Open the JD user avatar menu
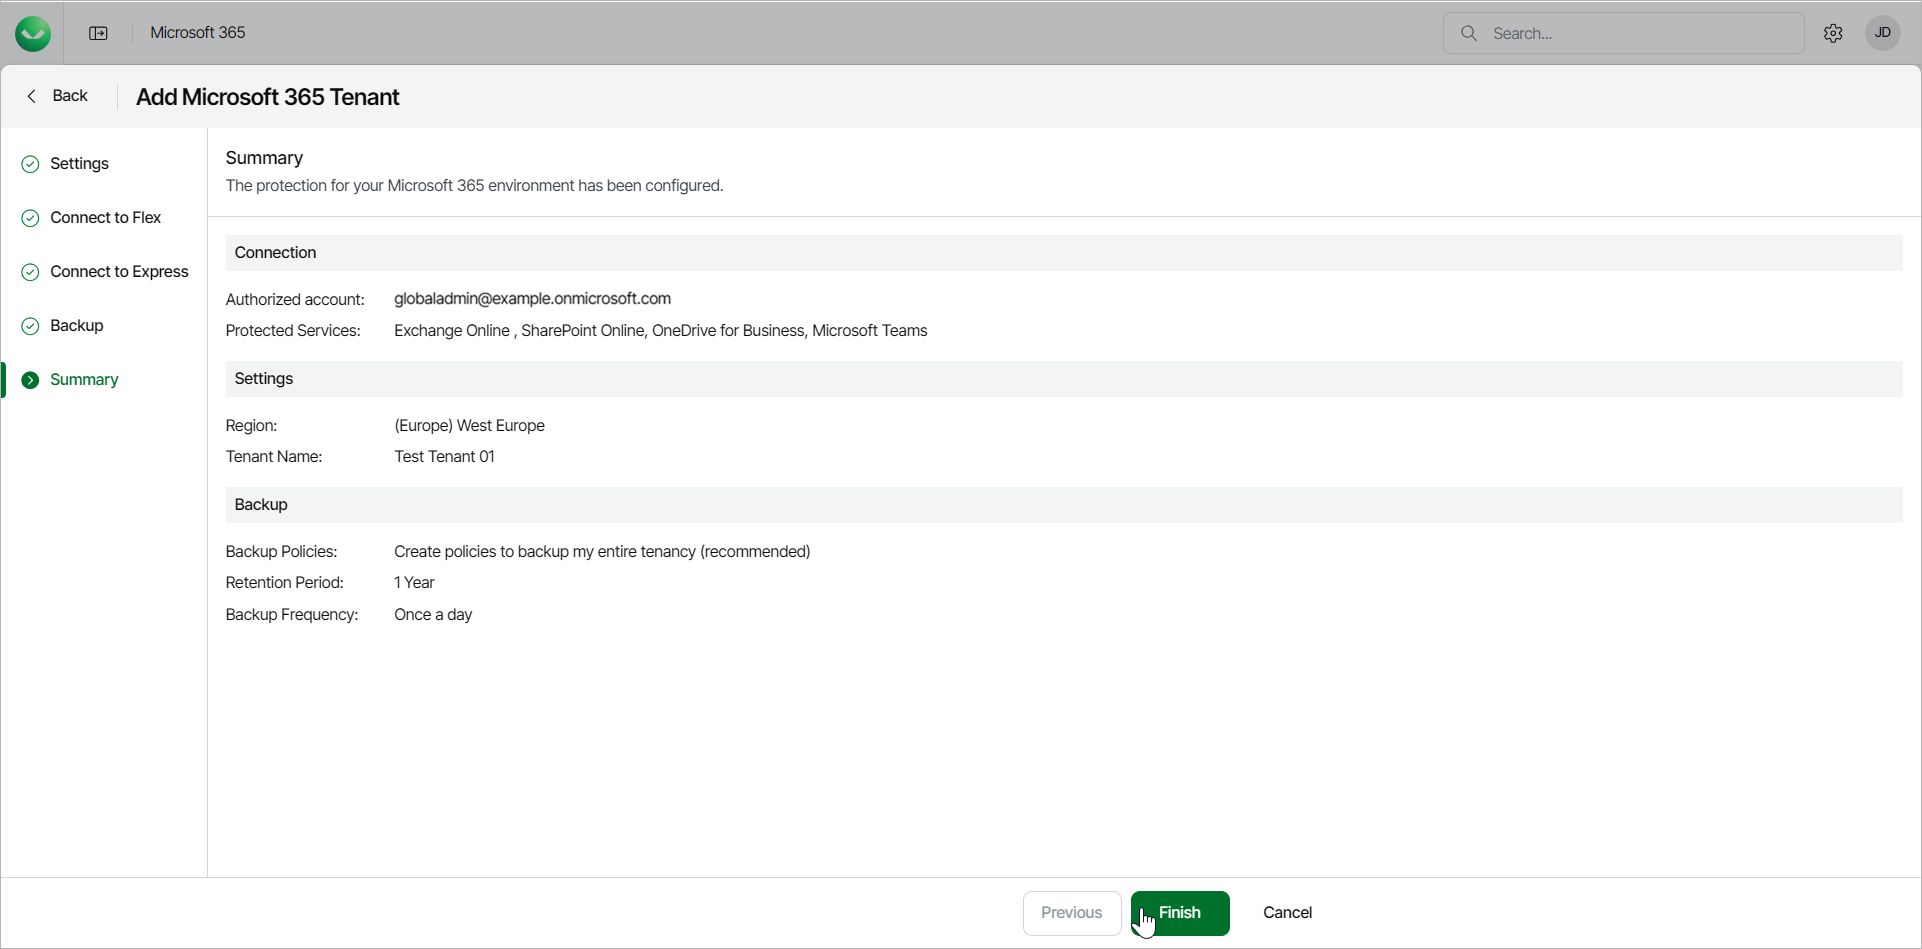The height and width of the screenshot is (949, 1922). tap(1882, 33)
